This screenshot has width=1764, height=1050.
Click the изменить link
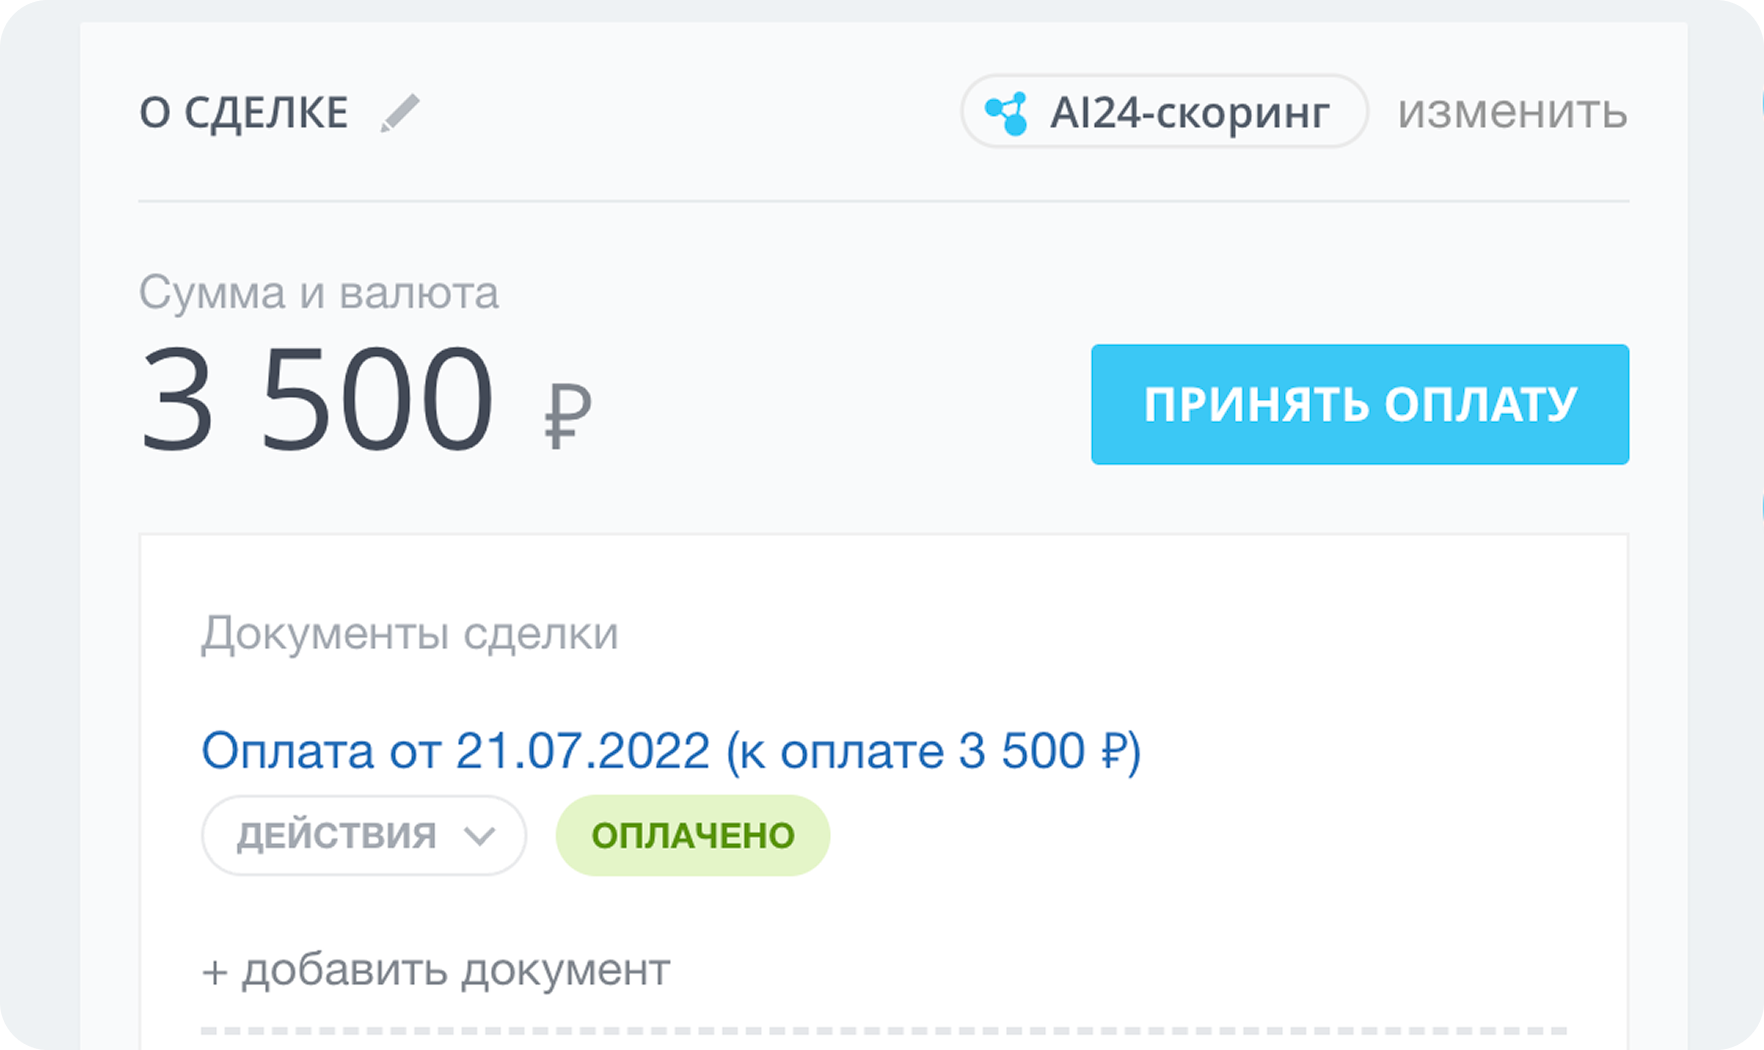pyautogui.click(x=1512, y=112)
